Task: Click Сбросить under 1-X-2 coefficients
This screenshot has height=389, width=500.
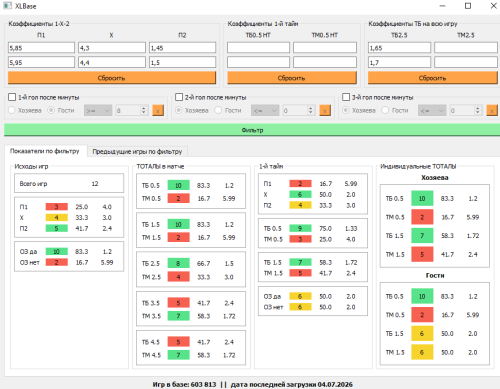Action: [112, 78]
